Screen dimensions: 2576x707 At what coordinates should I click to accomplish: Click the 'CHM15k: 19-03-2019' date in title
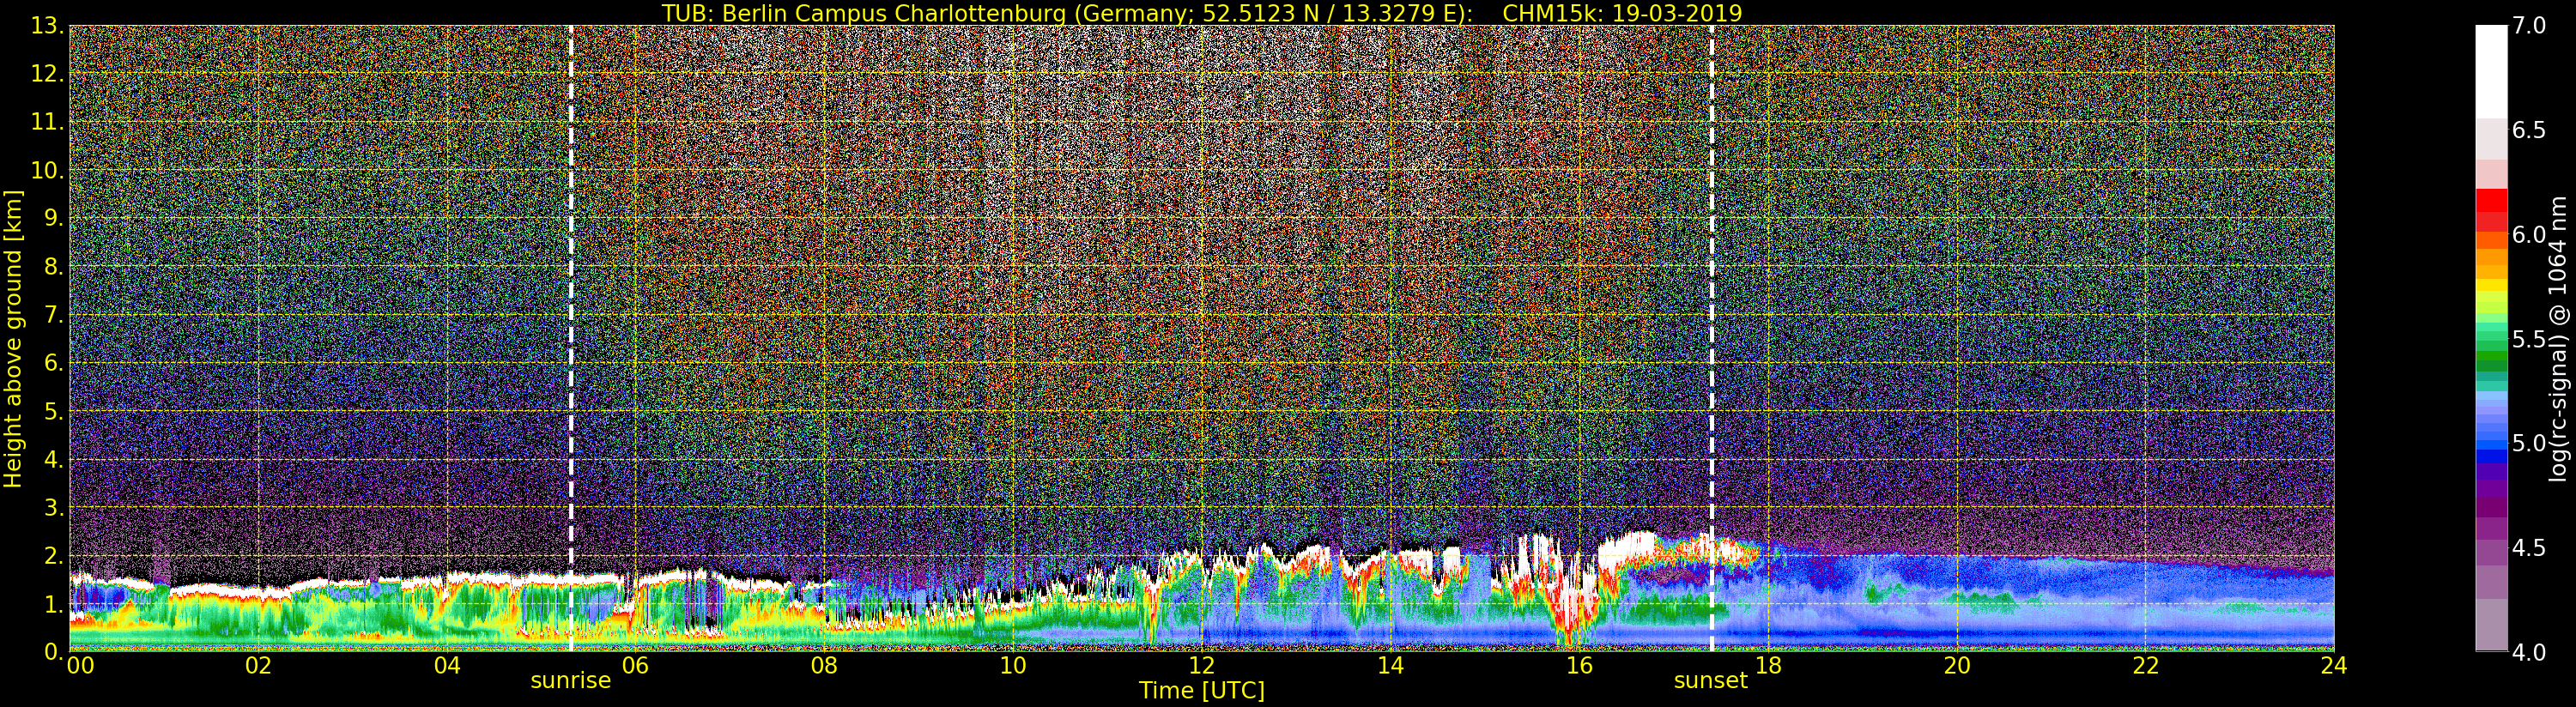click(x=1622, y=13)
